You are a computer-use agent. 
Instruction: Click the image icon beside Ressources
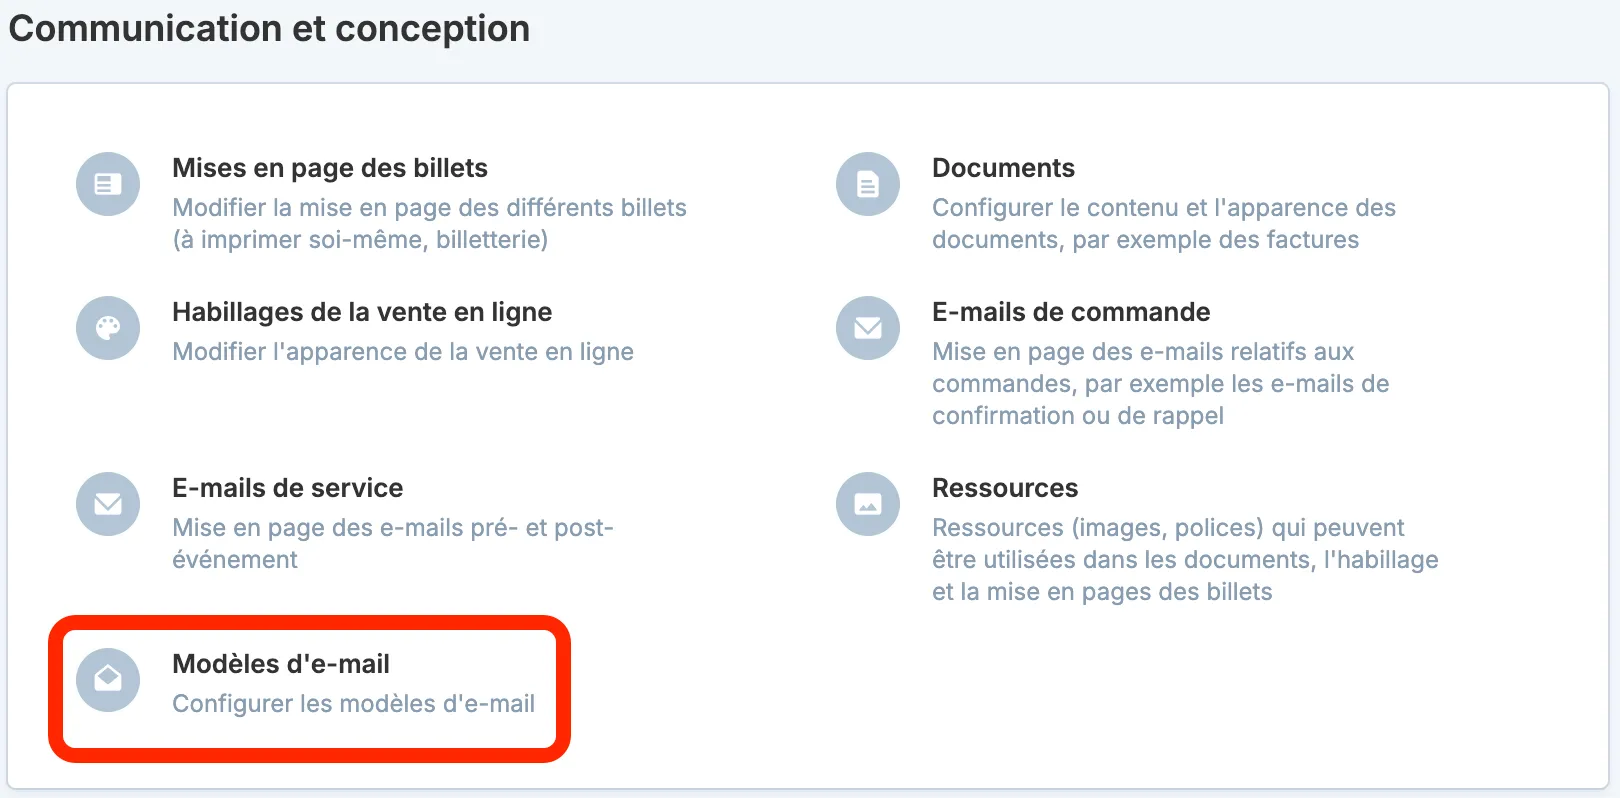(x=868, y=504)
